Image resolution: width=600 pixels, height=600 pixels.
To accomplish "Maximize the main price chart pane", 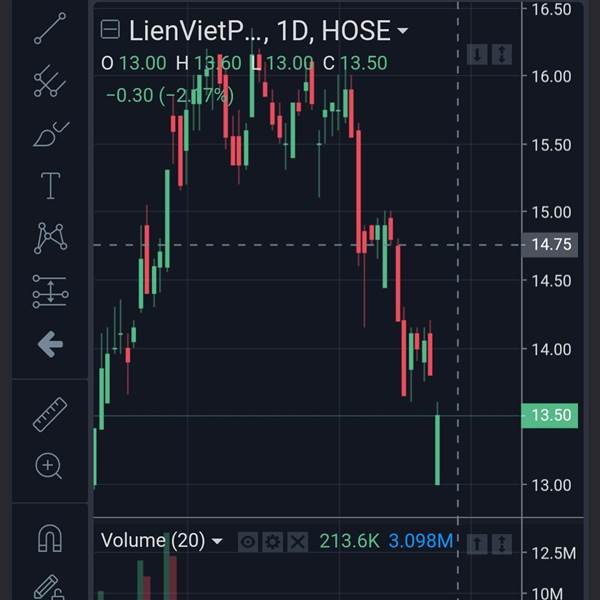I will (x=502, y=55).
